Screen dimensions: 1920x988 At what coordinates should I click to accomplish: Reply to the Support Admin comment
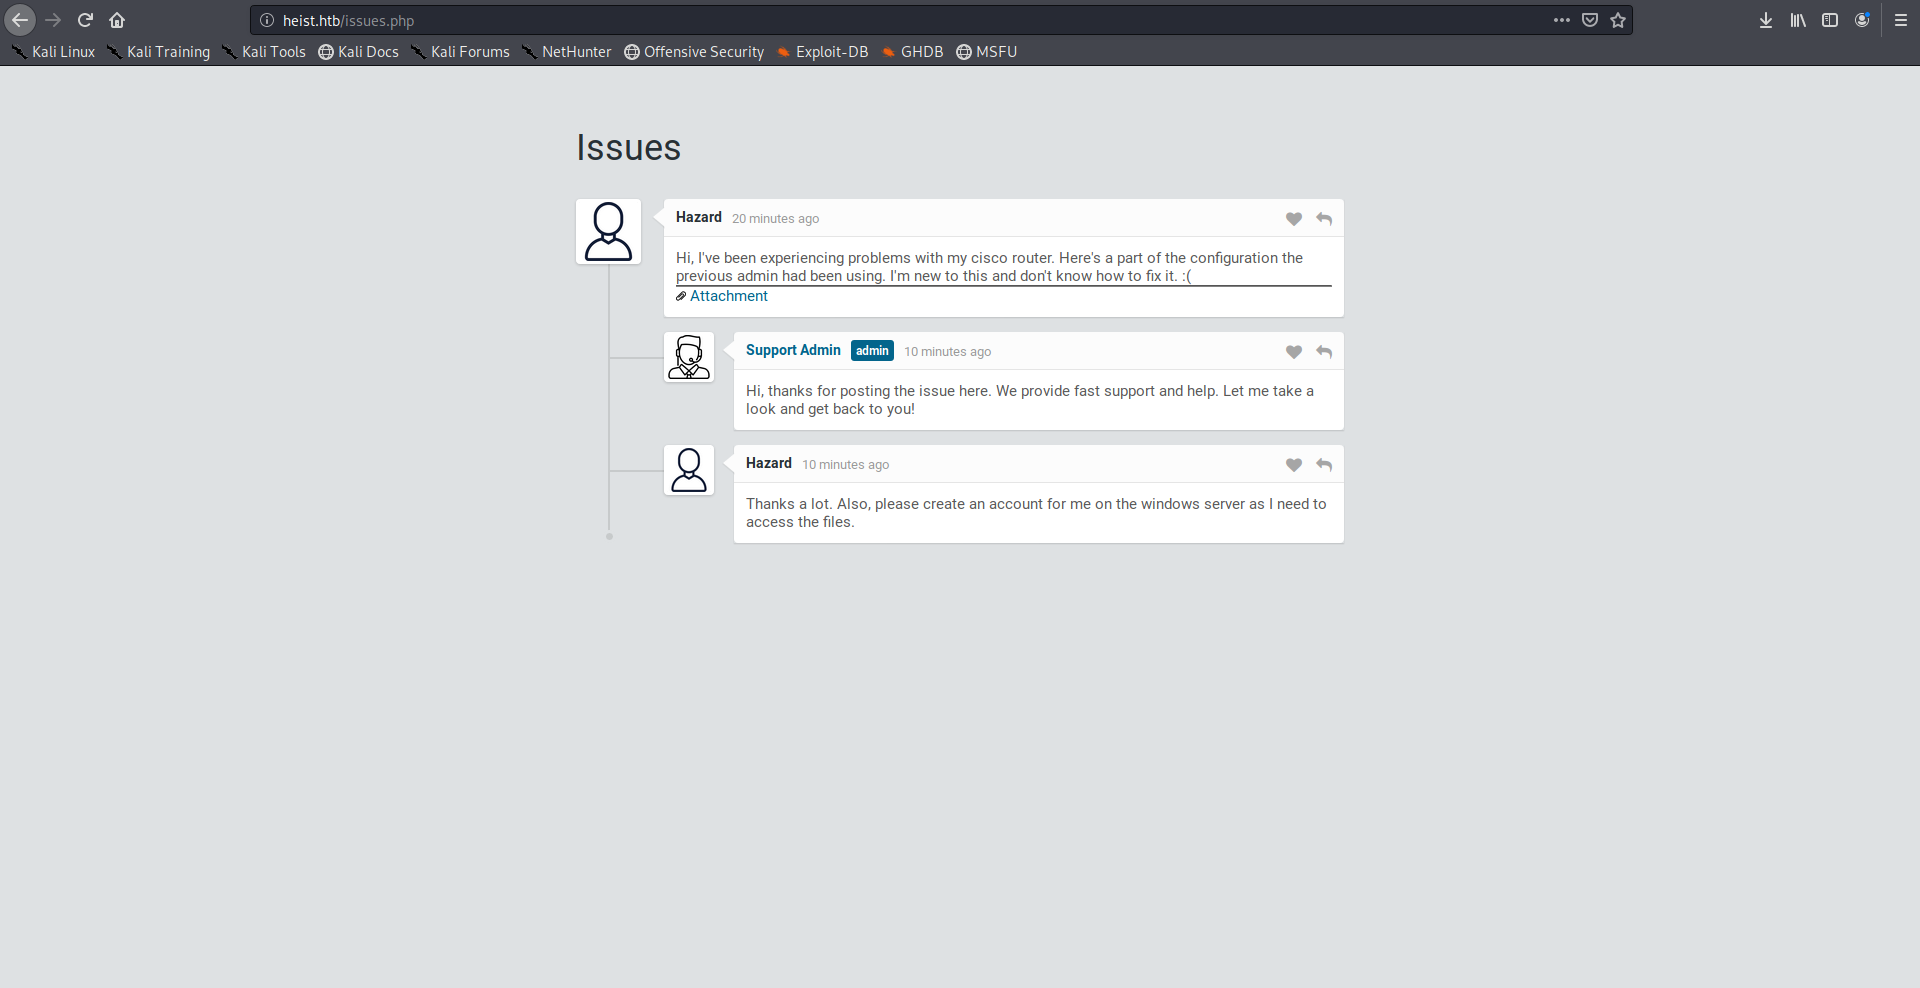tap(1324, 352)
